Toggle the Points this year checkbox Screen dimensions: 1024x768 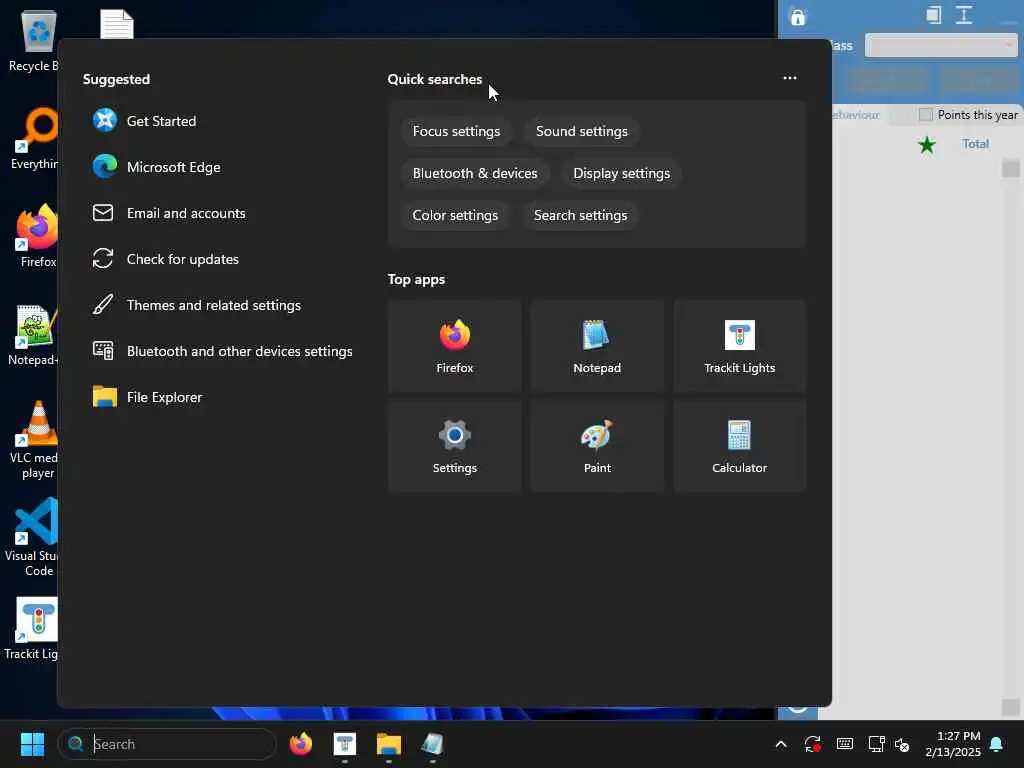tap(925, 115)
